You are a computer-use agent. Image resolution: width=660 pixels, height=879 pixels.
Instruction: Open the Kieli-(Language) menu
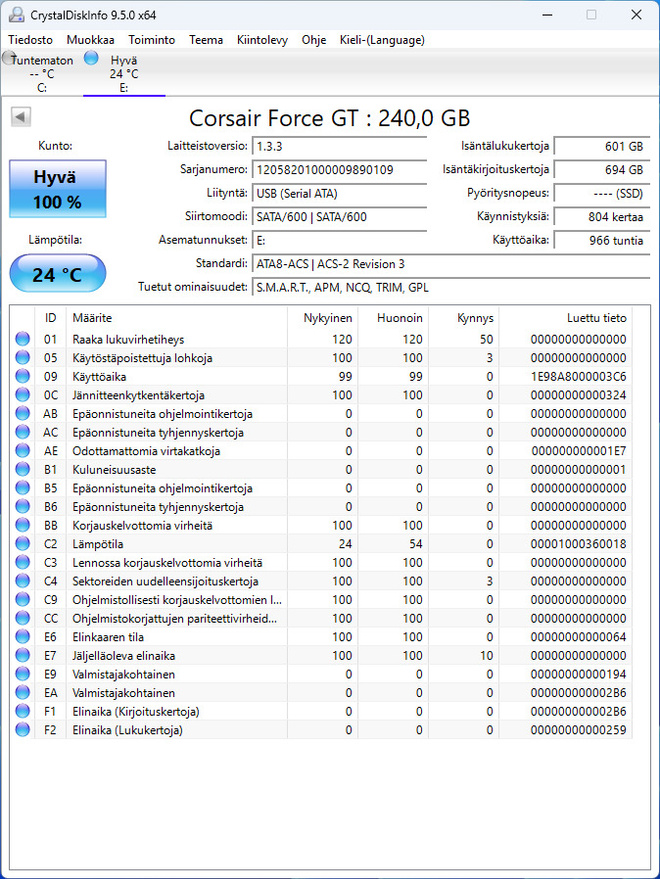[x=382, y=40]
